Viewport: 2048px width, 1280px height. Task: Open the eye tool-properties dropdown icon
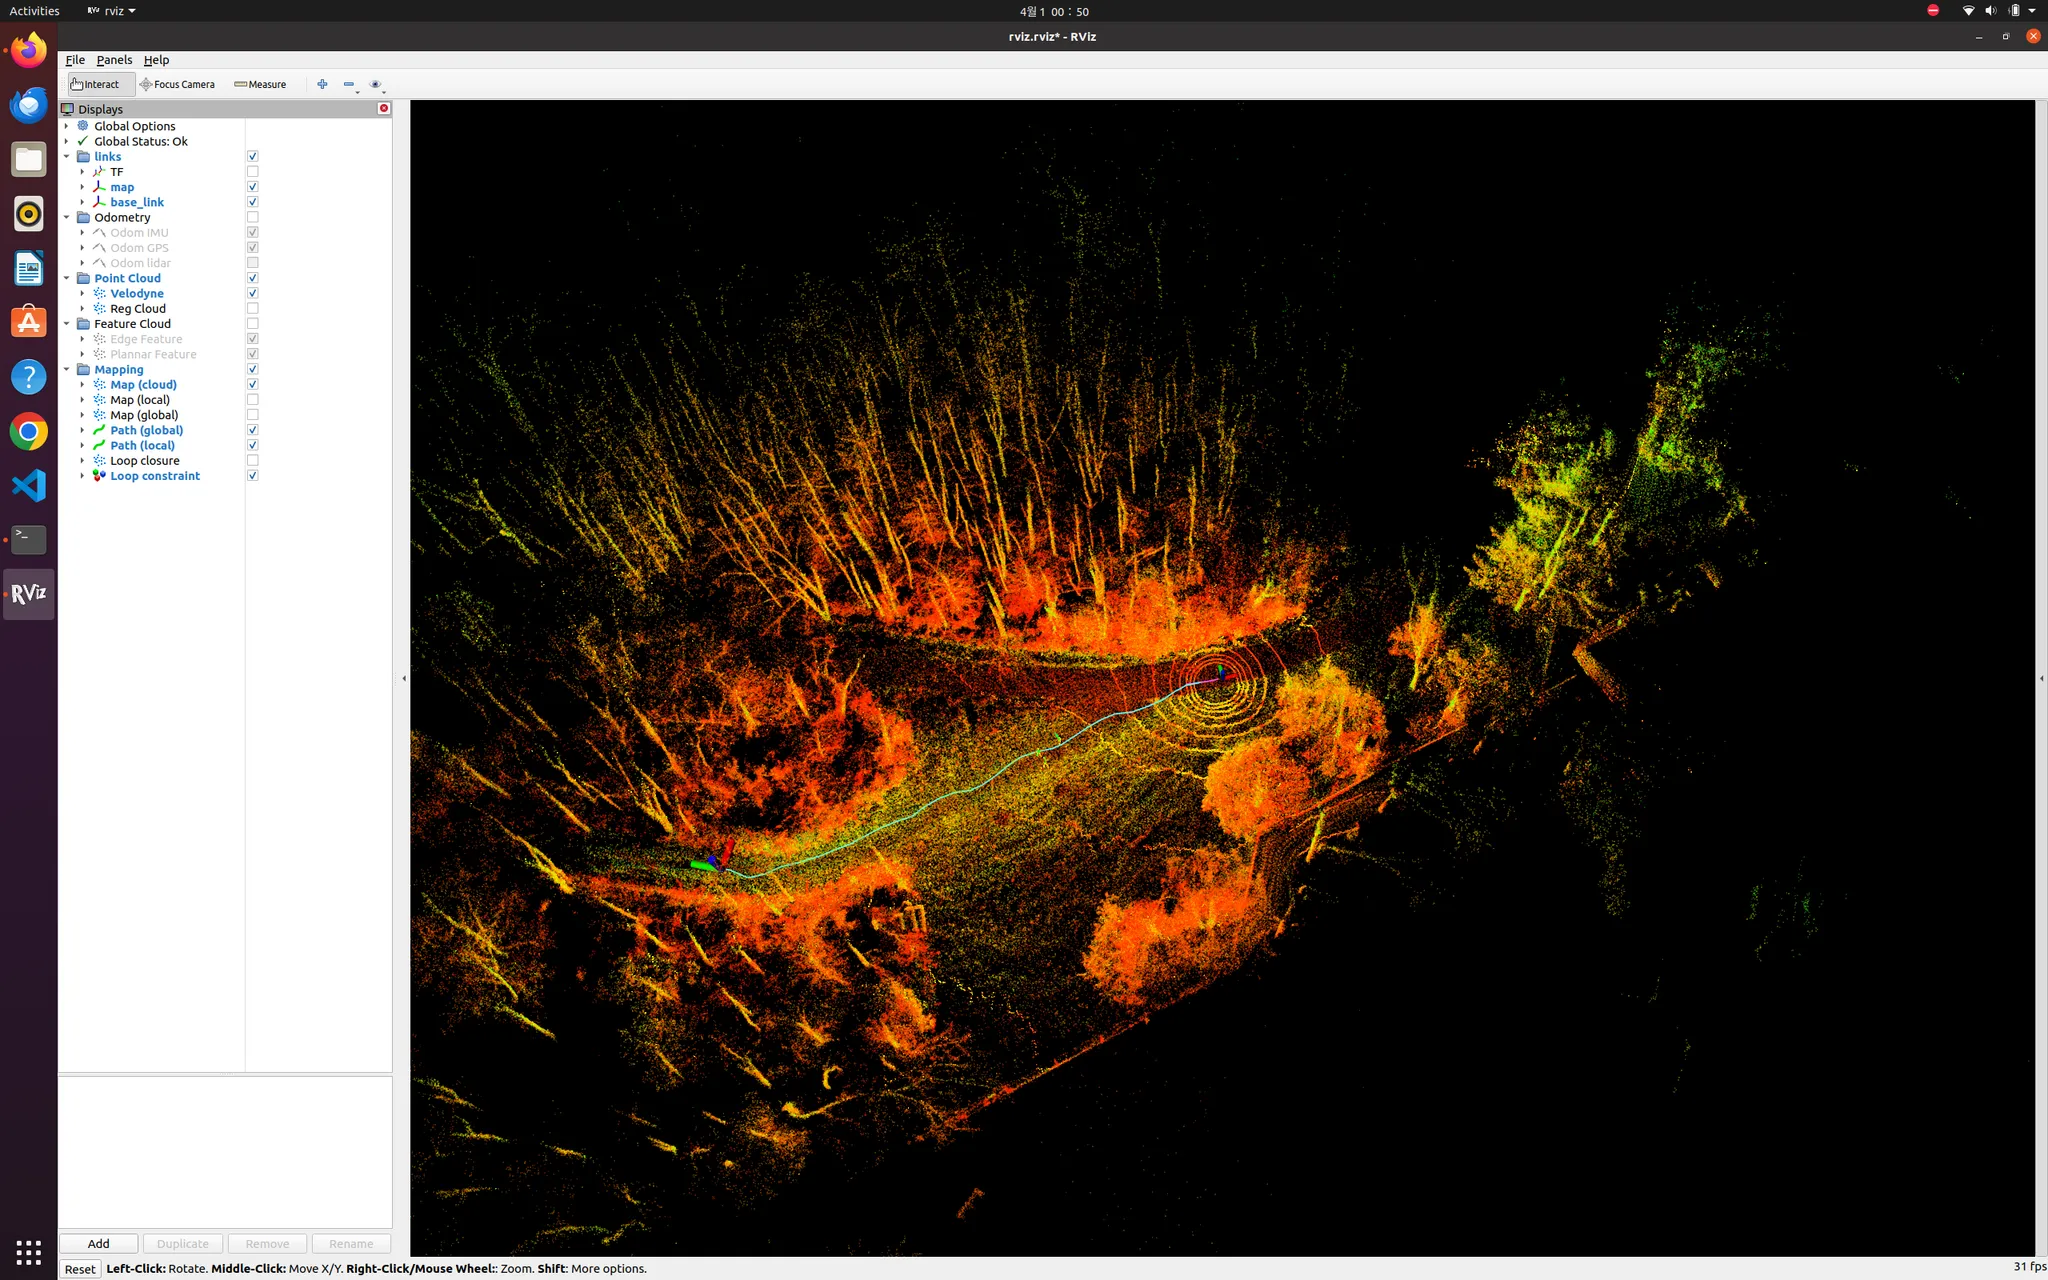[x=375, y=84]
